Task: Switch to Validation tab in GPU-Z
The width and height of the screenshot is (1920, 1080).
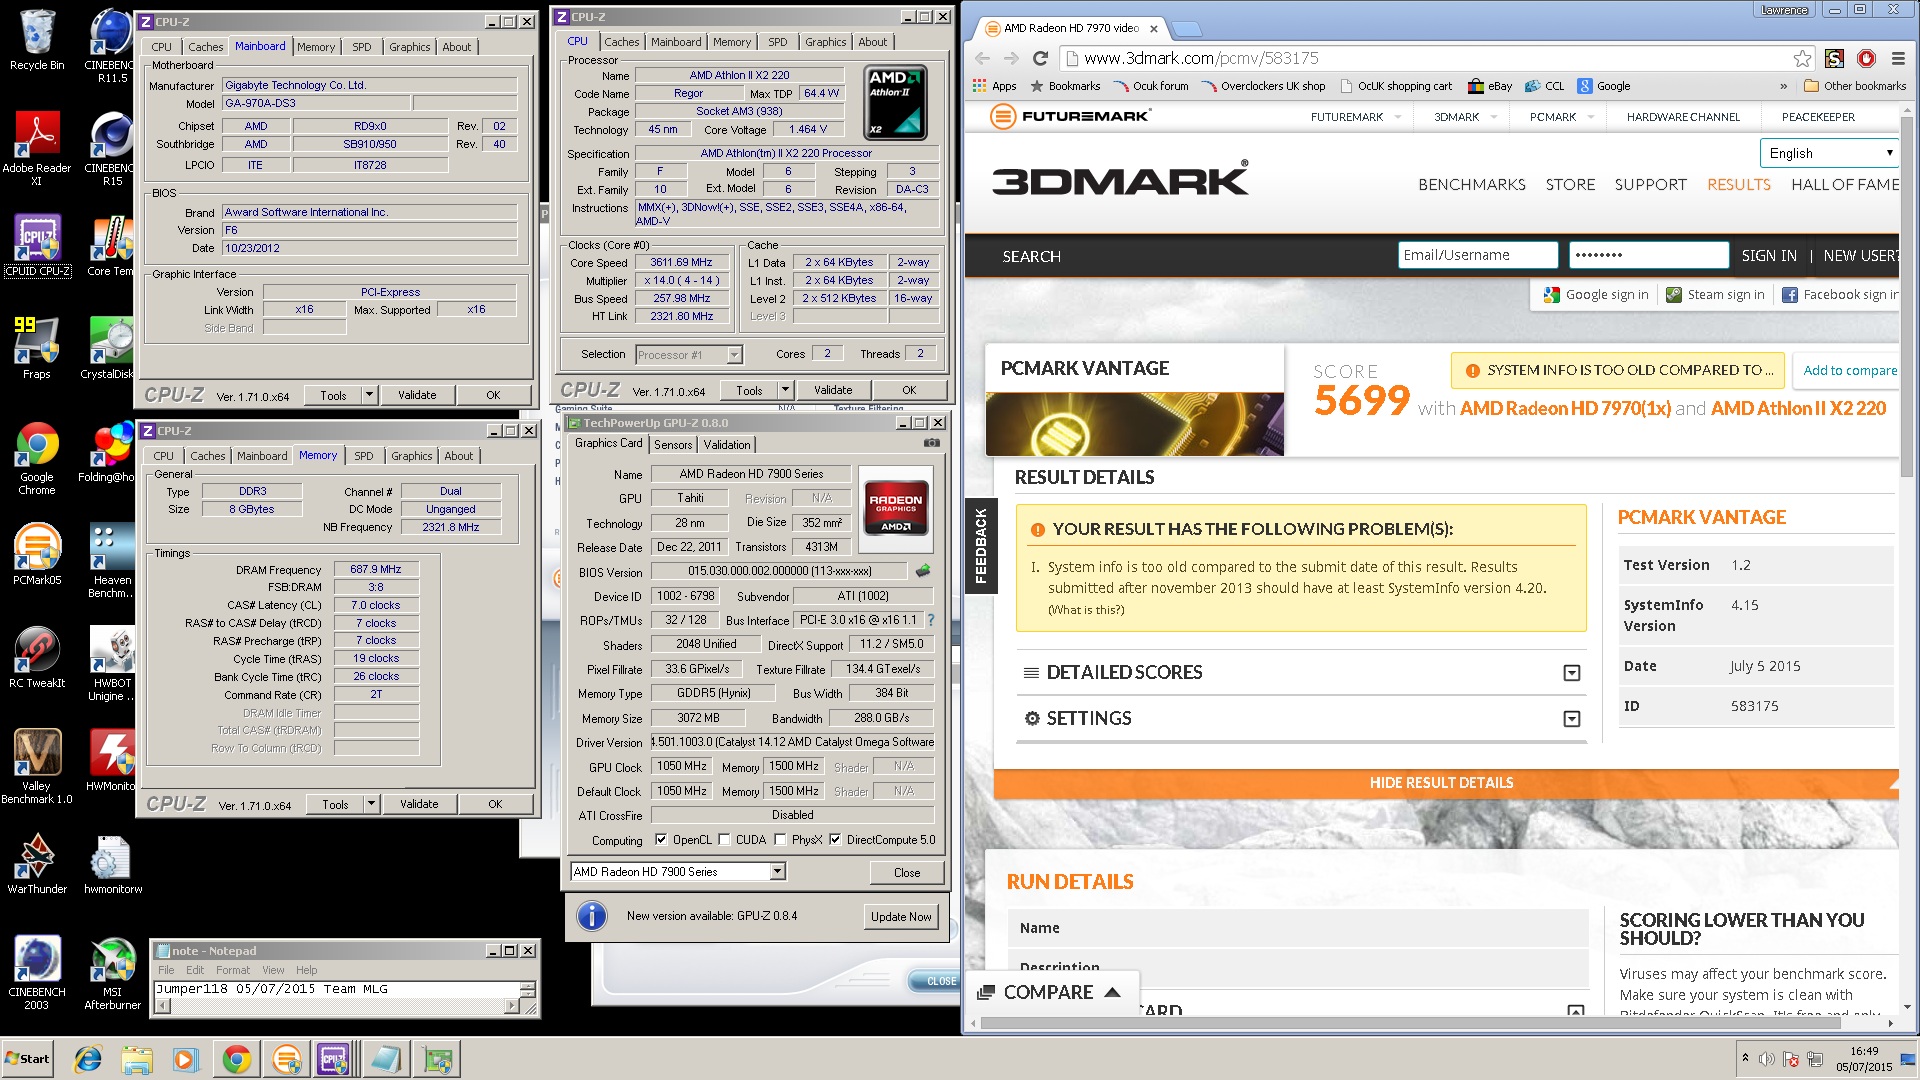Action: (x=727, y=445)
